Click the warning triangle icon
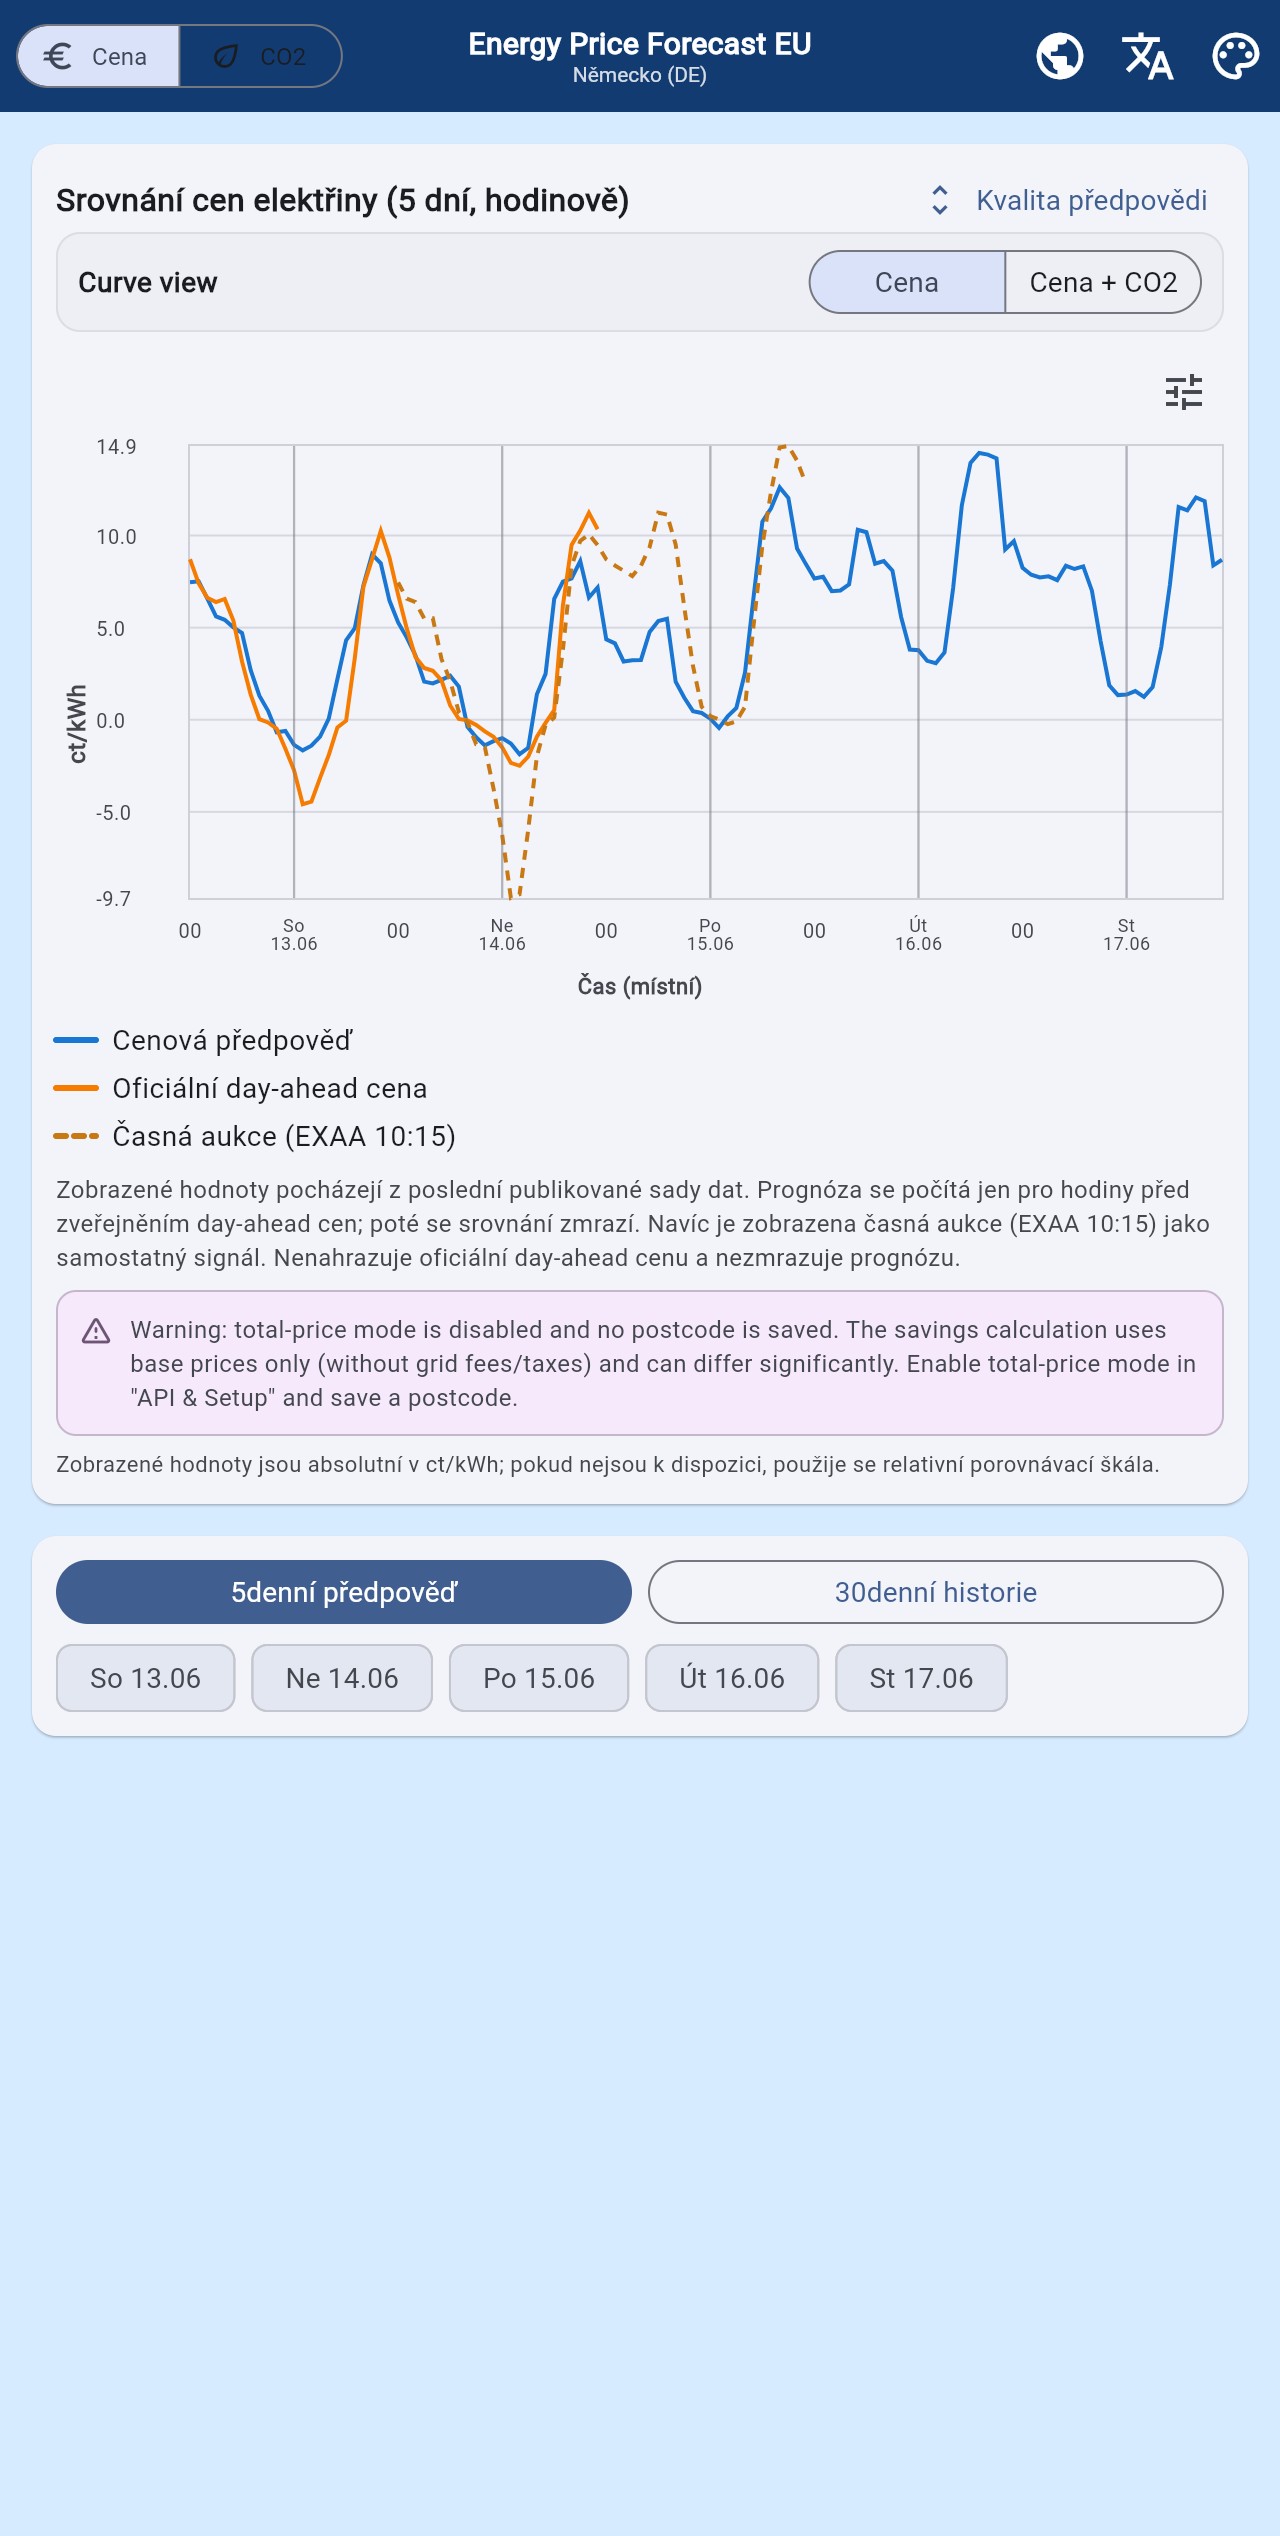 click(x=96, y=1331)
